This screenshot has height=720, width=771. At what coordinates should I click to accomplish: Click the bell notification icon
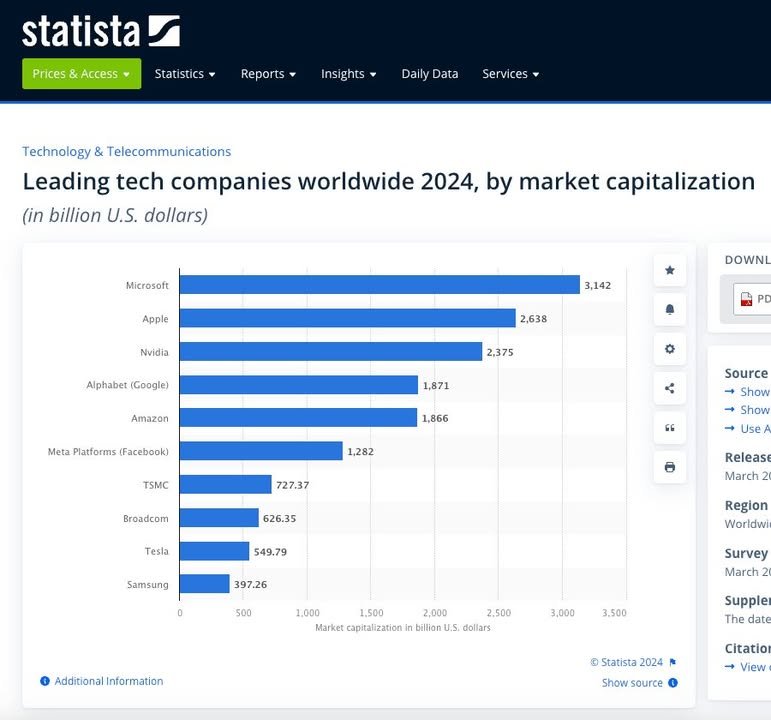[669, 310]
